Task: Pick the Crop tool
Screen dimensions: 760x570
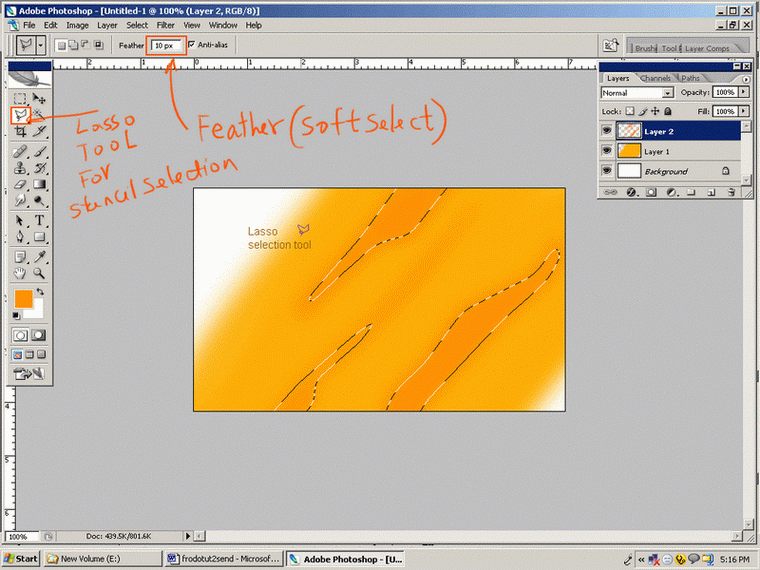Action: 20,131
